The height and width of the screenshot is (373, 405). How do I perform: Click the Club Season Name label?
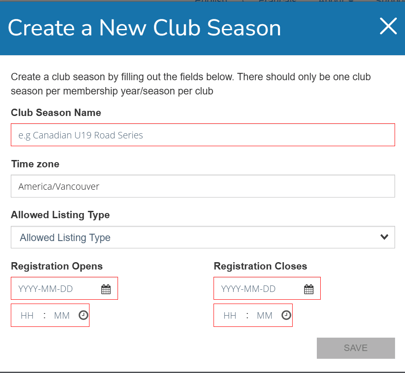[56, 113]
